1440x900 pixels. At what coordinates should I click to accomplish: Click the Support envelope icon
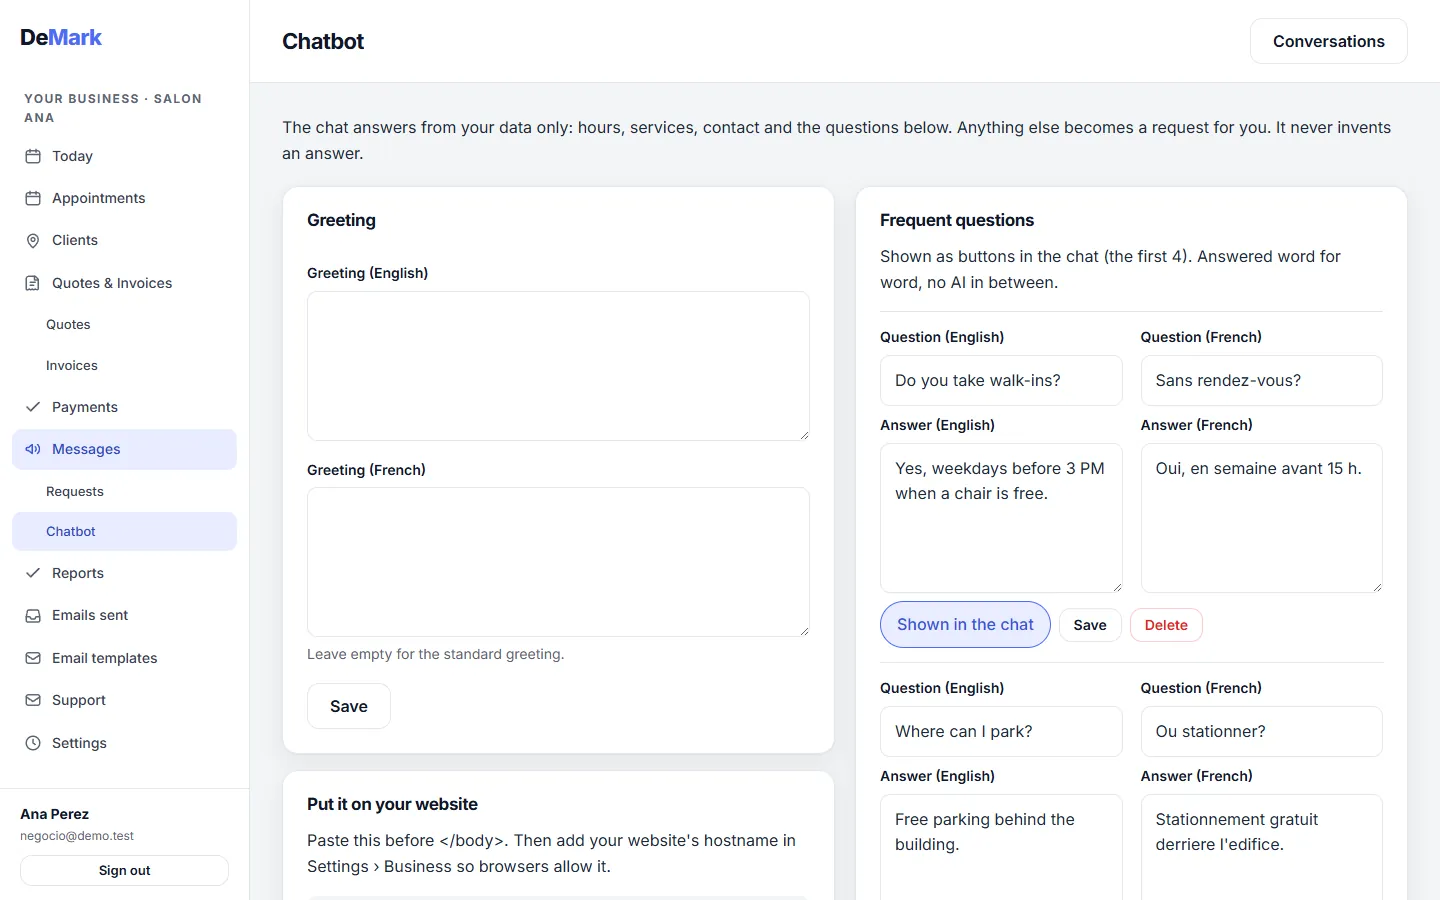(x=33, y=700)
